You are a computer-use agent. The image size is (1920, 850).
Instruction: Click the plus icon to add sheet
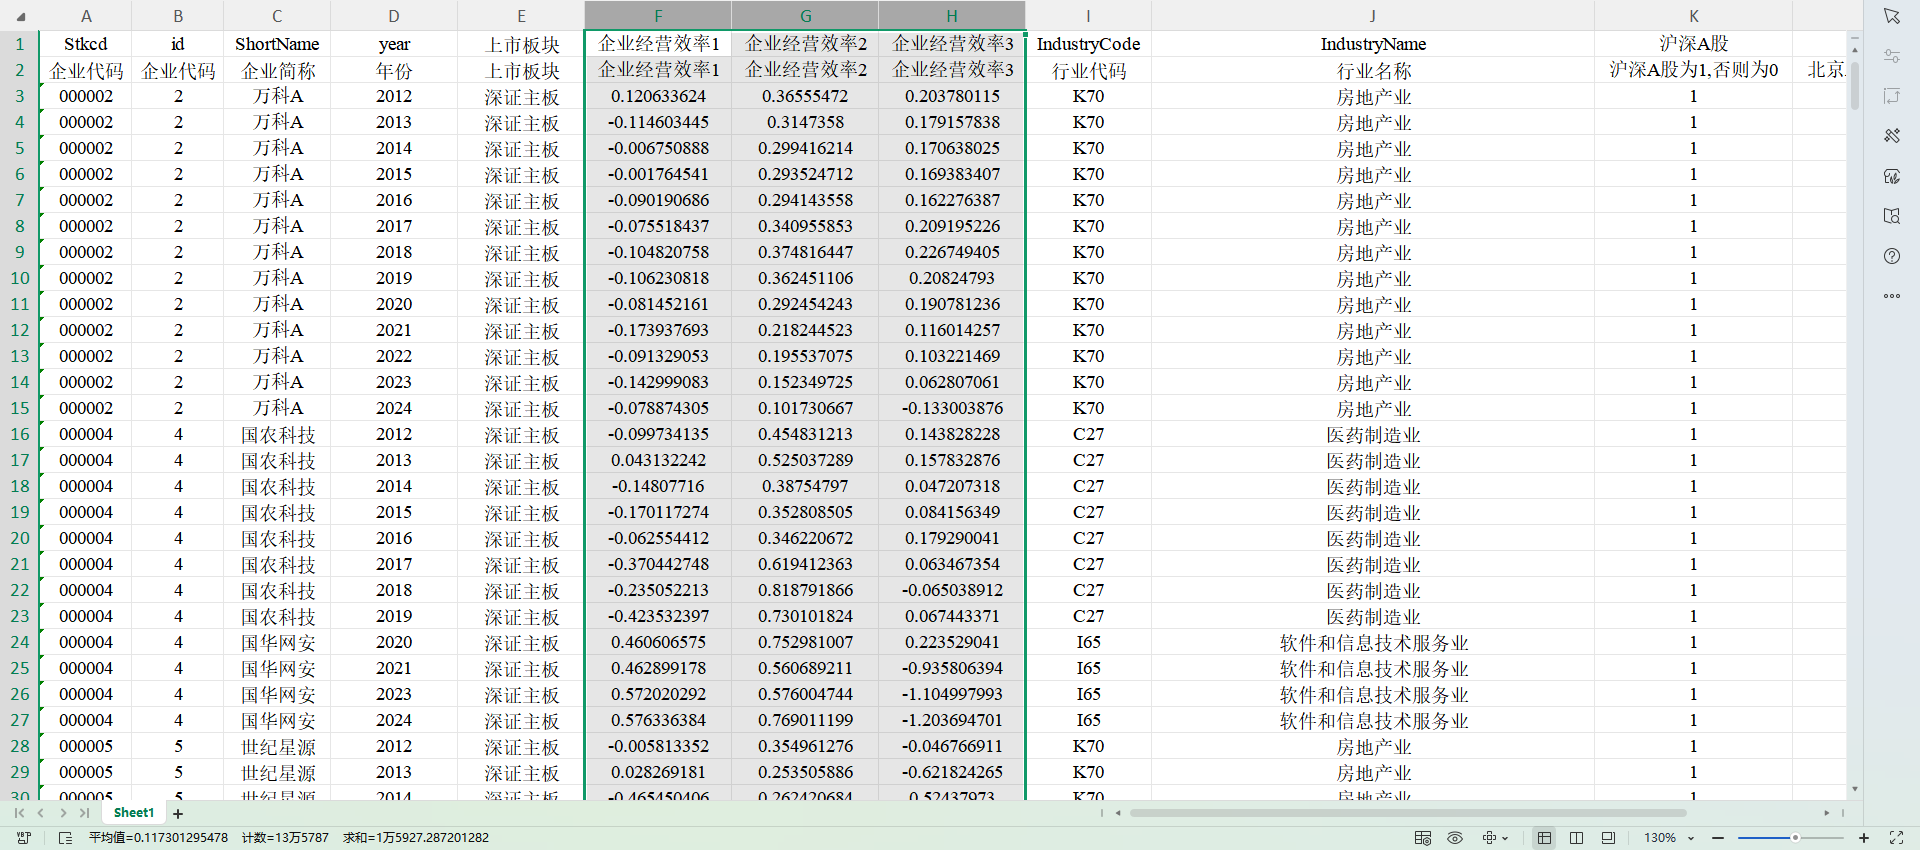(x=178, y=814)
